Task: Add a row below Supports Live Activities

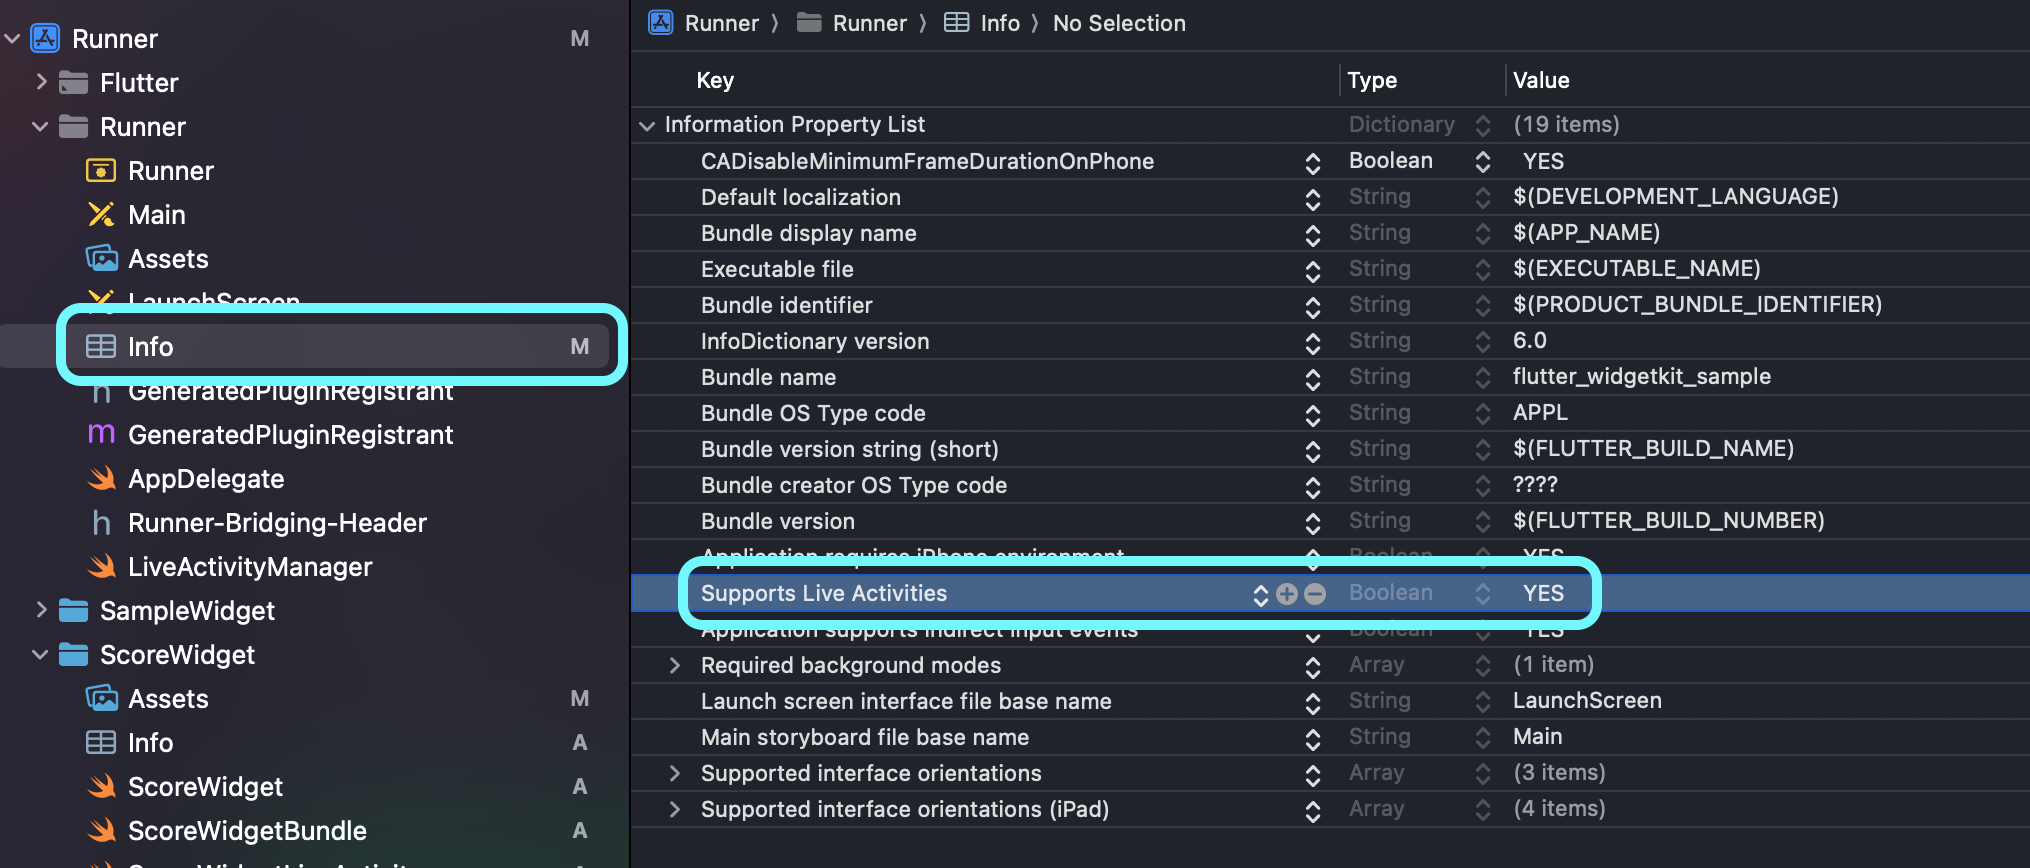Action: [x=1287, y=594]
